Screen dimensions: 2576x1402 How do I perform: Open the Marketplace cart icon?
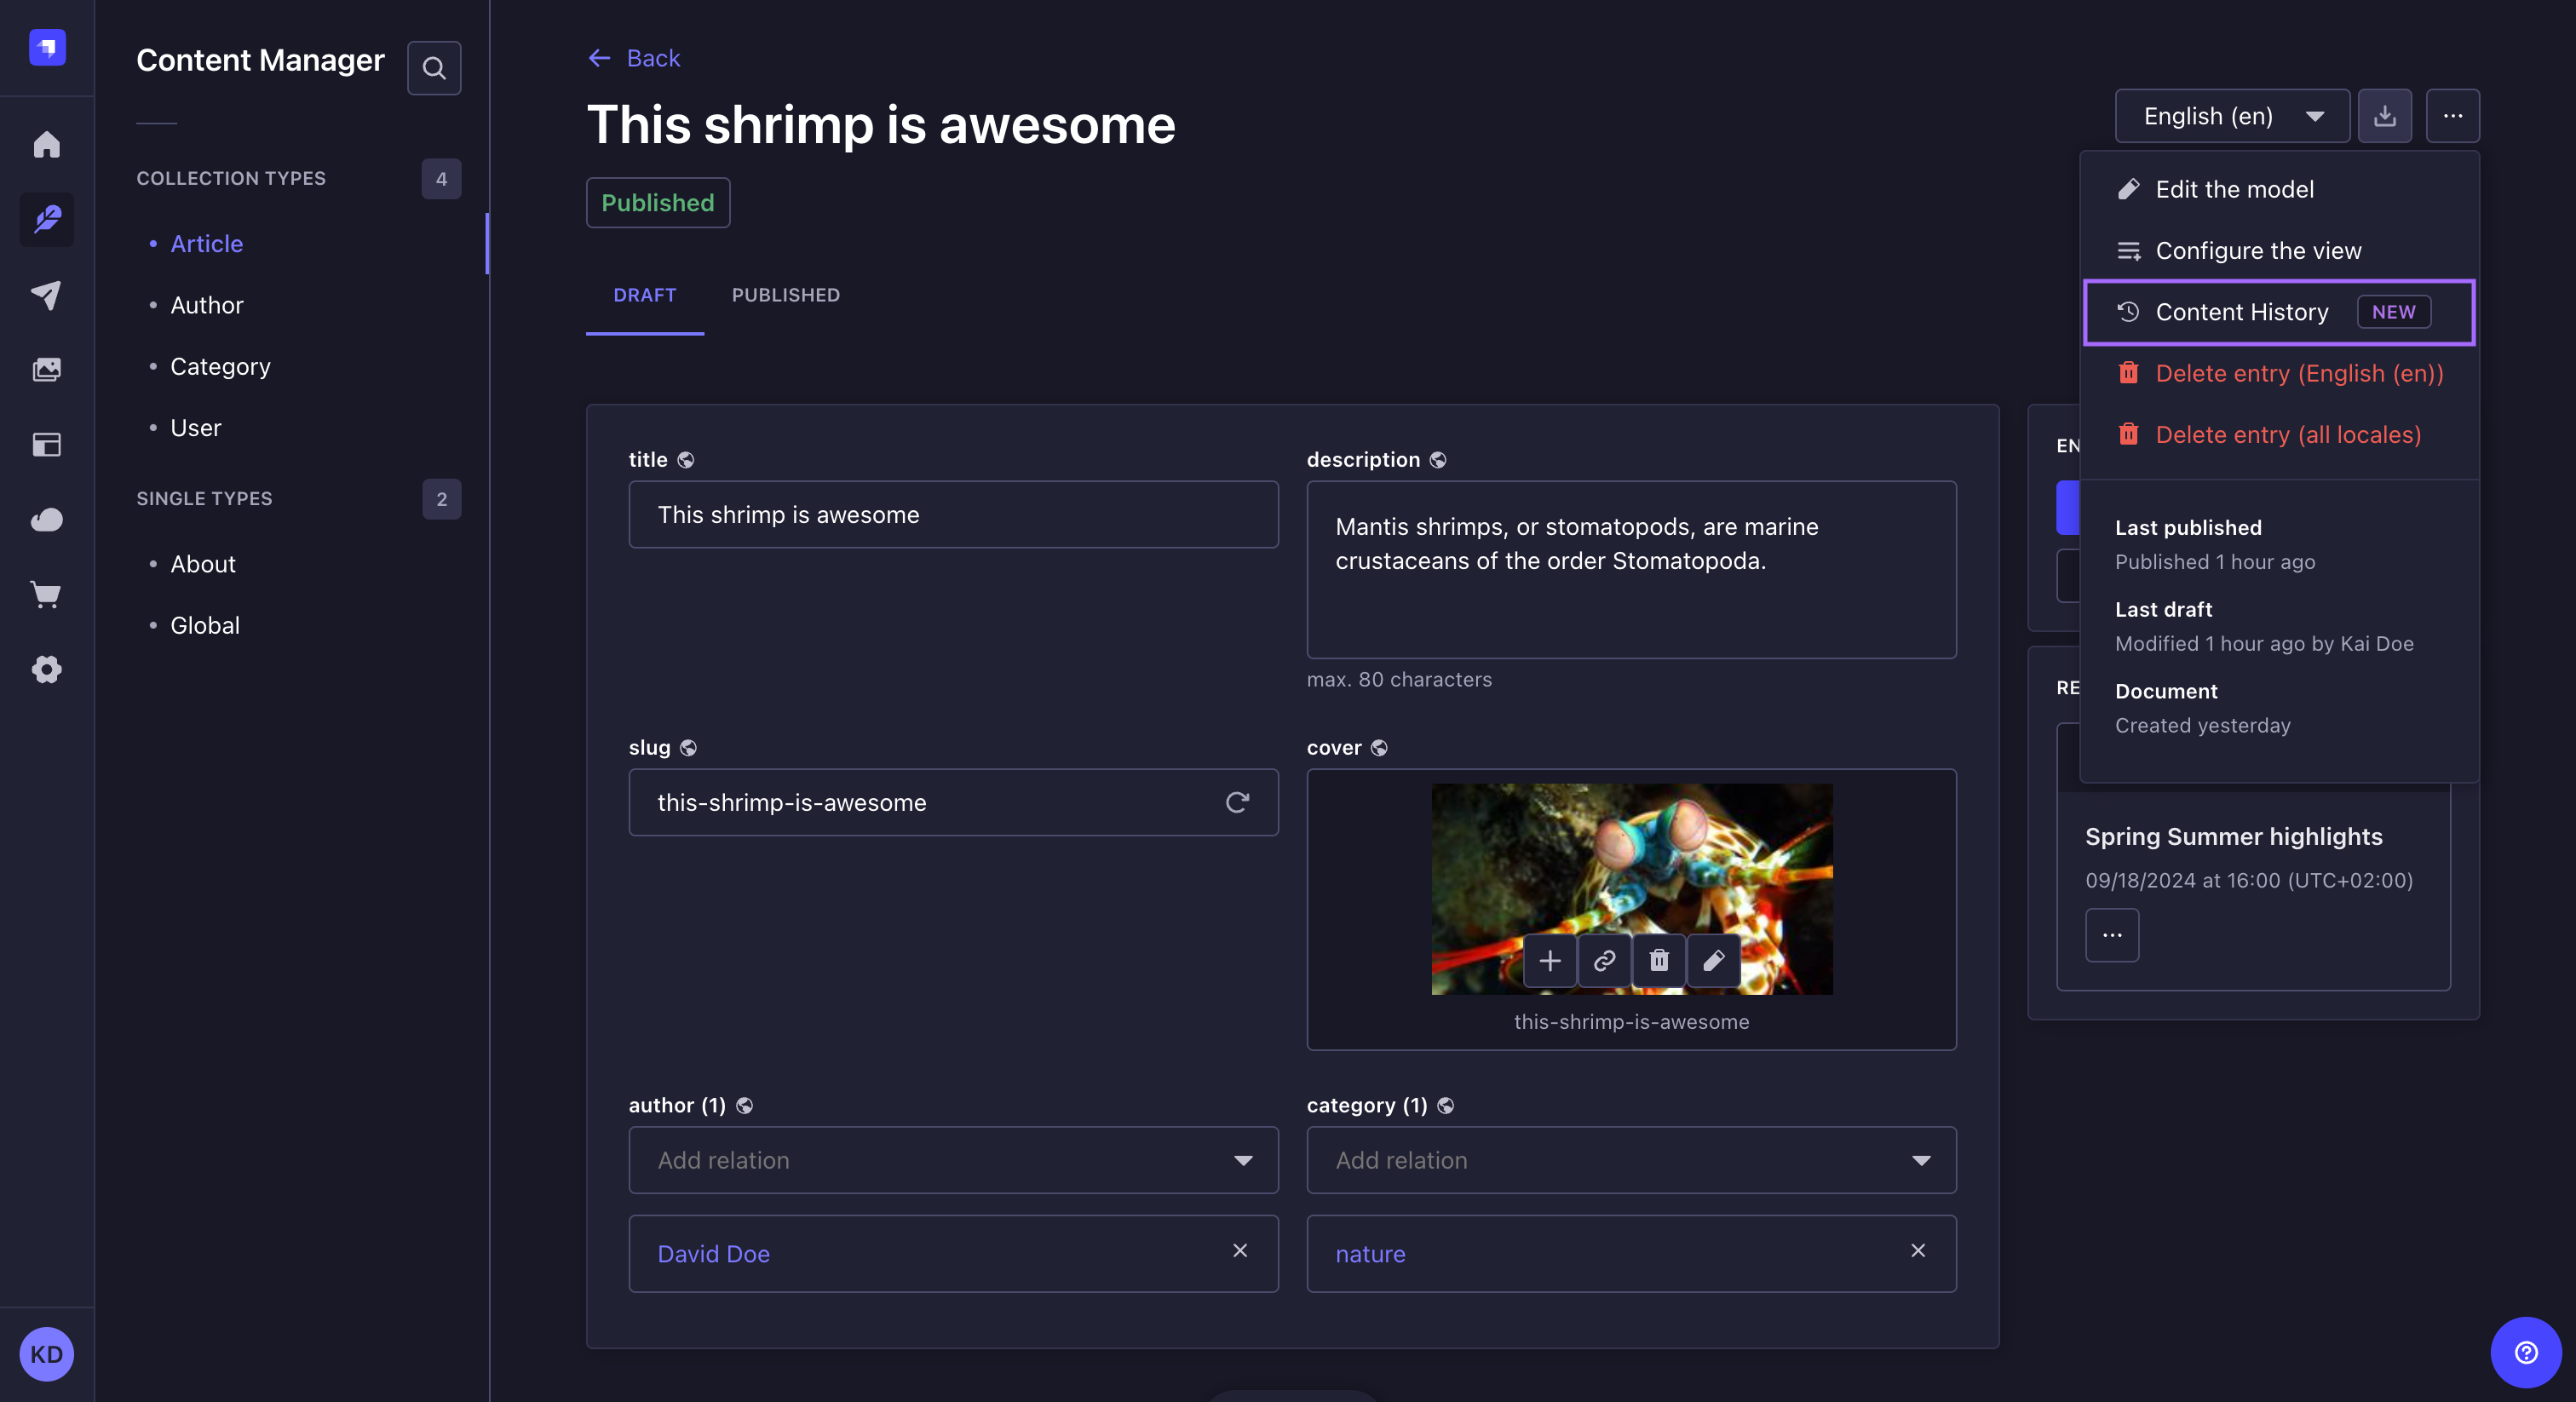pos(46,595)
